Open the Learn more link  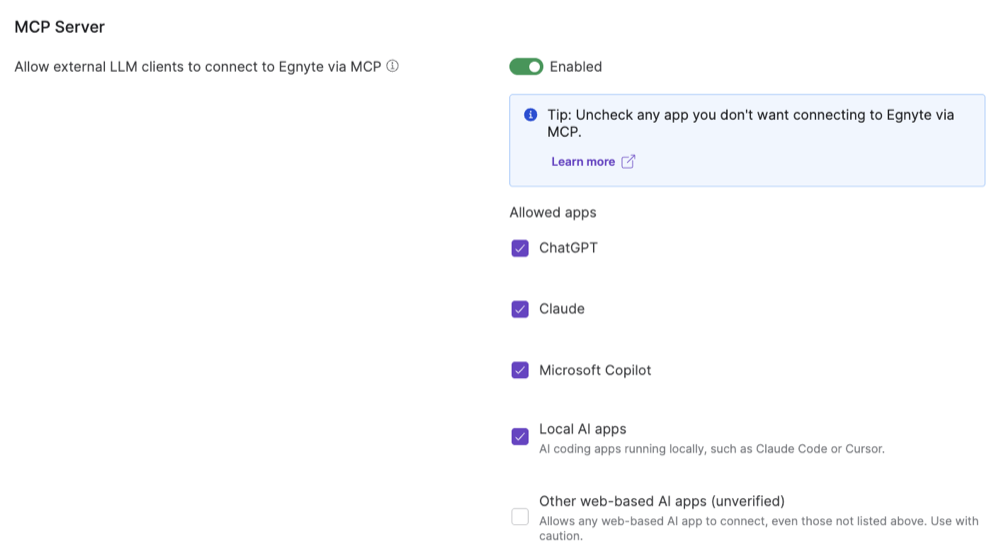click(x=583, y=162)
